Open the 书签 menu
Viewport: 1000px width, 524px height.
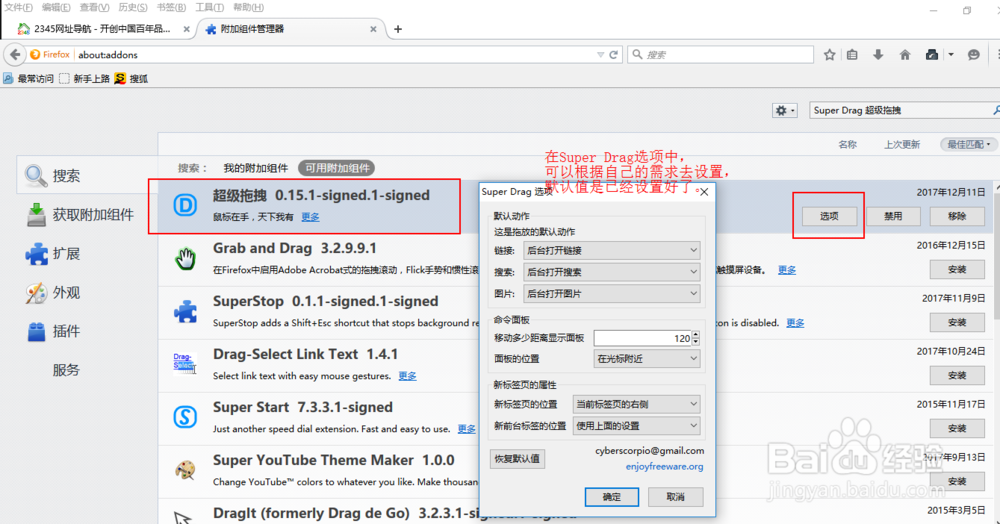(x=171, y=7)
